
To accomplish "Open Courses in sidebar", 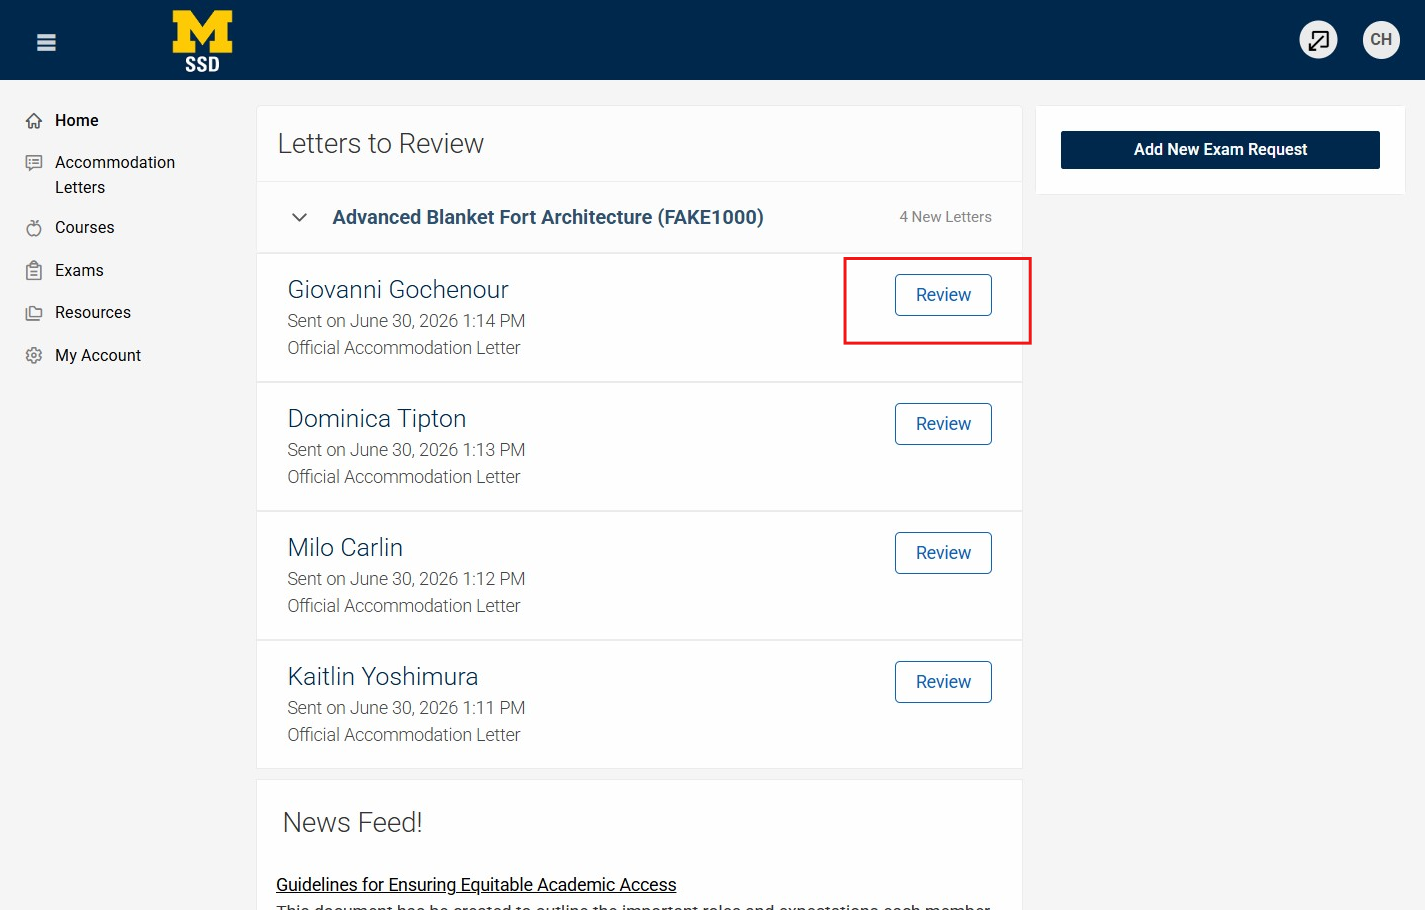I will point(85,228).
